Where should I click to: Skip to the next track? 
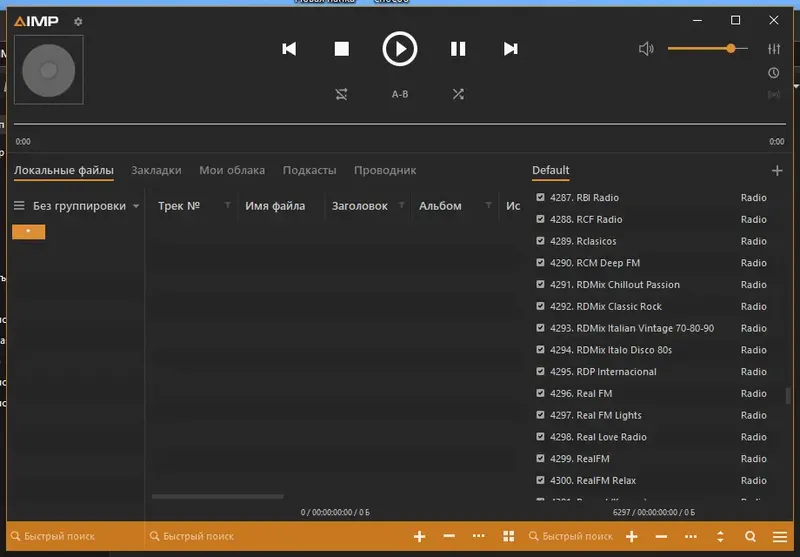(x=511, y=49)
